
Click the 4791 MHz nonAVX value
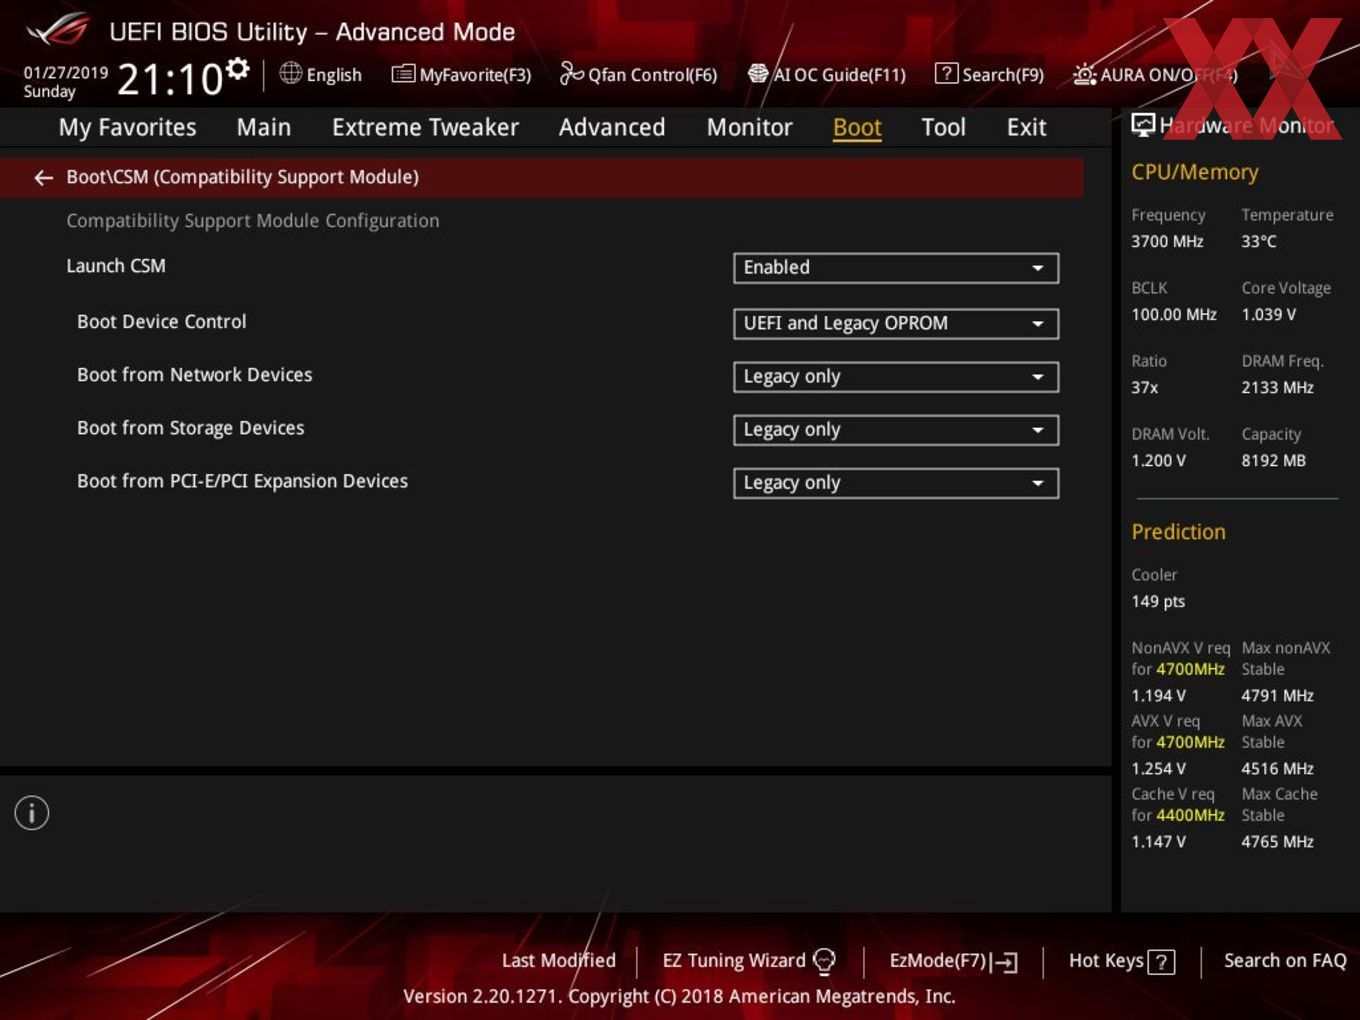pos(1277,696)
